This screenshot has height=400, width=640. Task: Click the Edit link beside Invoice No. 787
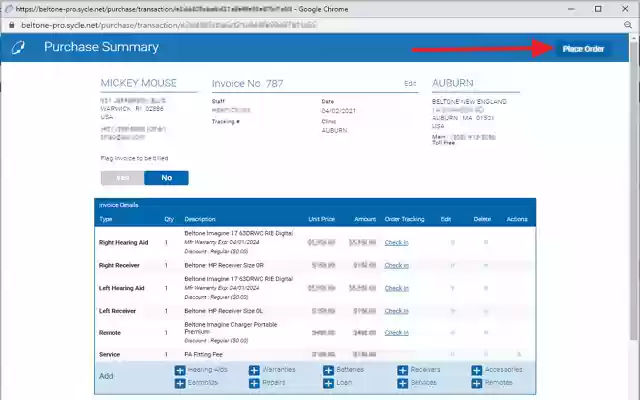click(410, 83)
